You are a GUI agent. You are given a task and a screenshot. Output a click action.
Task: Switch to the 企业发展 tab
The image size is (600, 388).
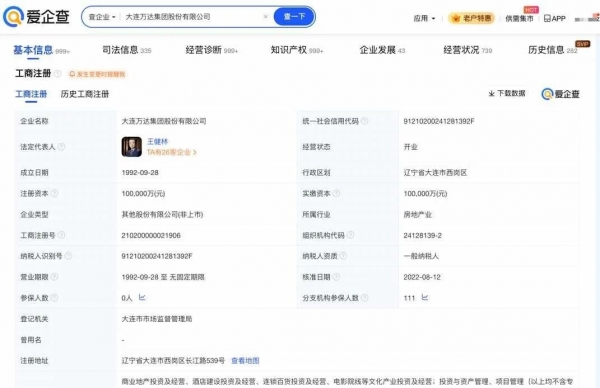pos(382,50)
